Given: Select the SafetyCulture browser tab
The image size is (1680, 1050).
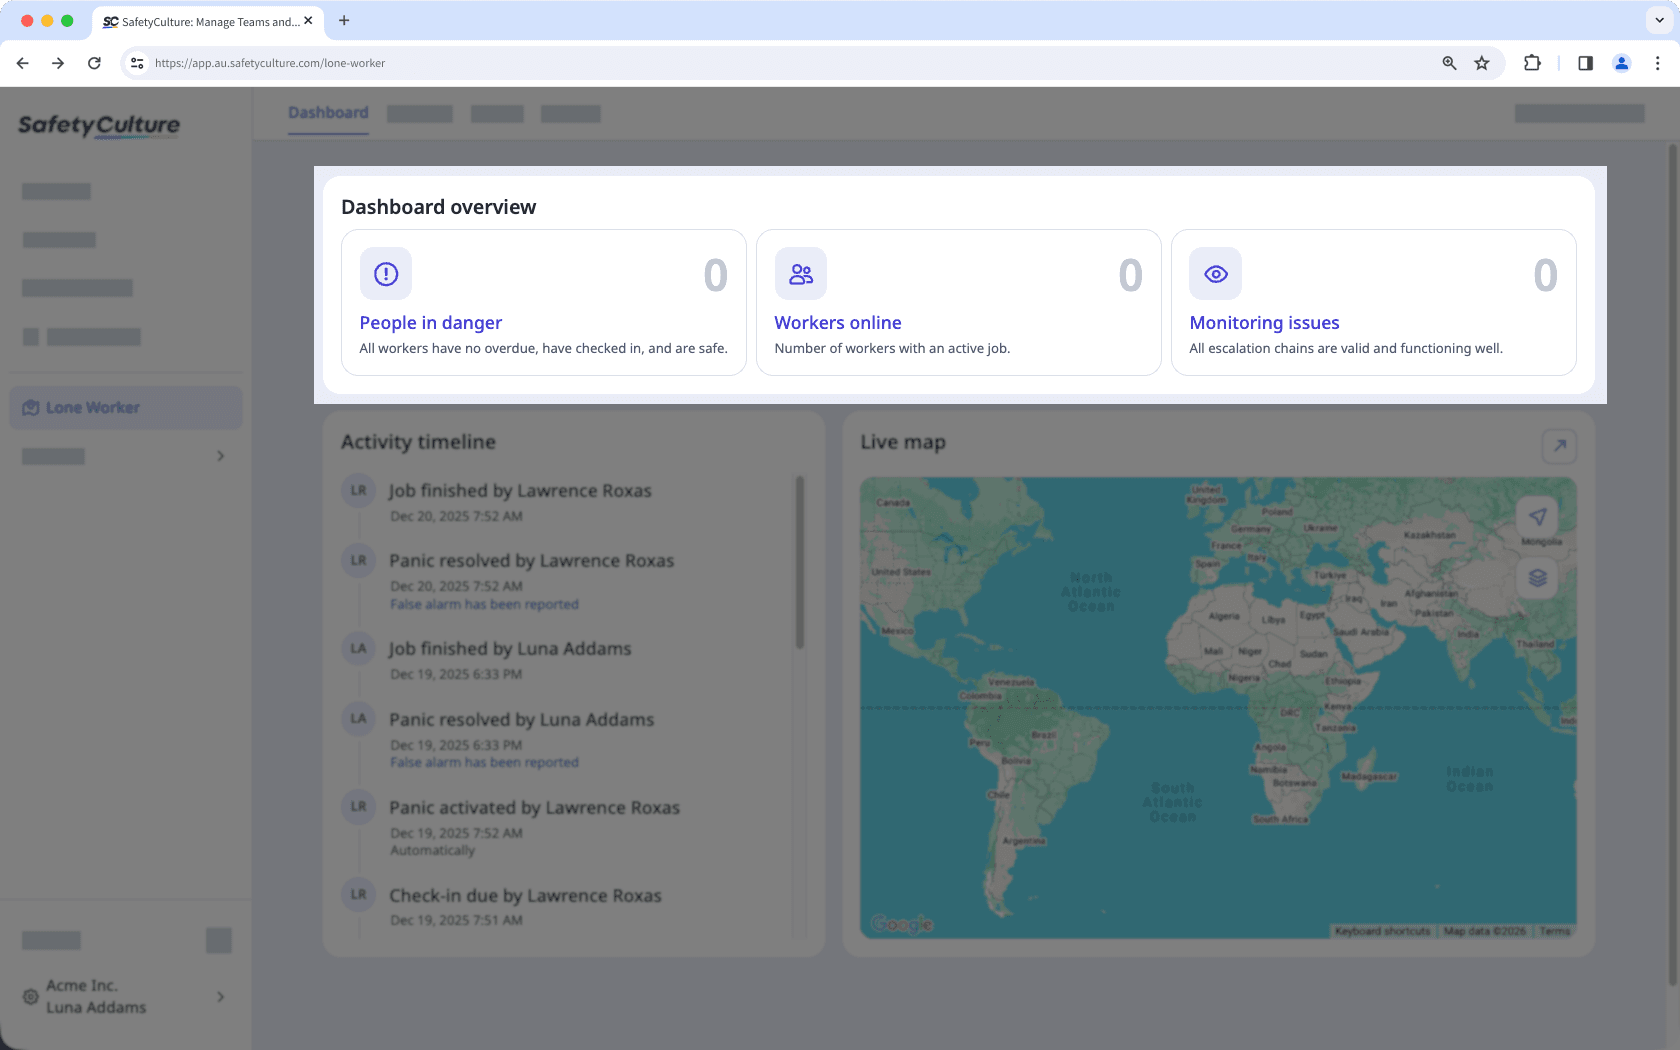Looking at the screenshot, I should [200, 21].
